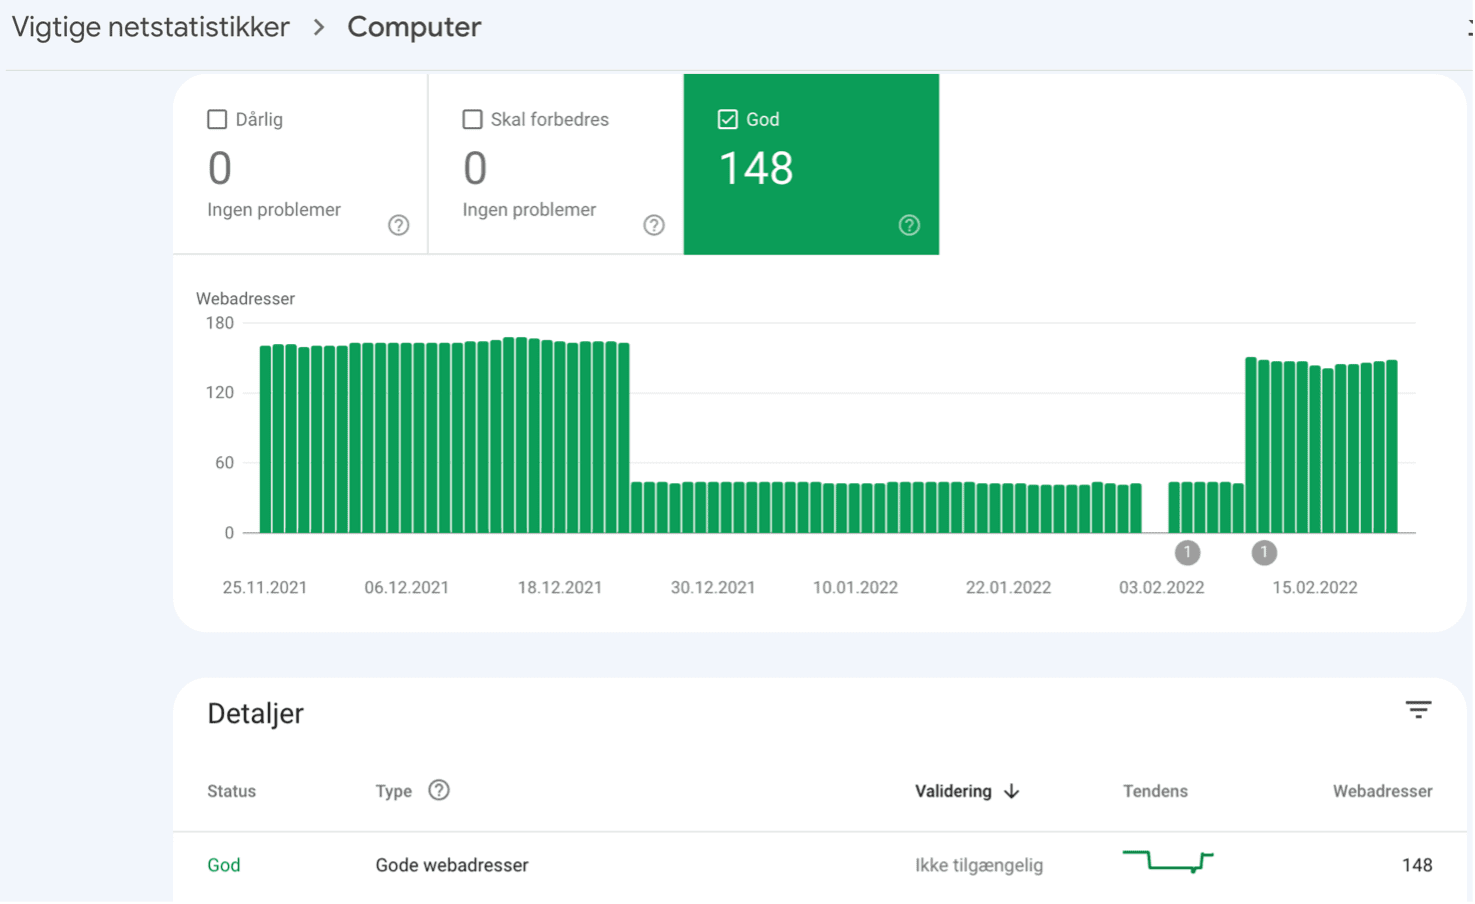The image size is (1475, 904).
Task: Click Ingen problemer under Dårlig
Action: 274,210
